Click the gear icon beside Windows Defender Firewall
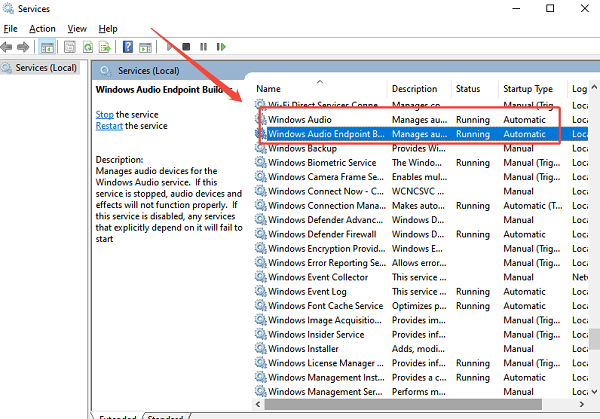The width and height of the screenshot is (600, 419). tap(261, 234)
